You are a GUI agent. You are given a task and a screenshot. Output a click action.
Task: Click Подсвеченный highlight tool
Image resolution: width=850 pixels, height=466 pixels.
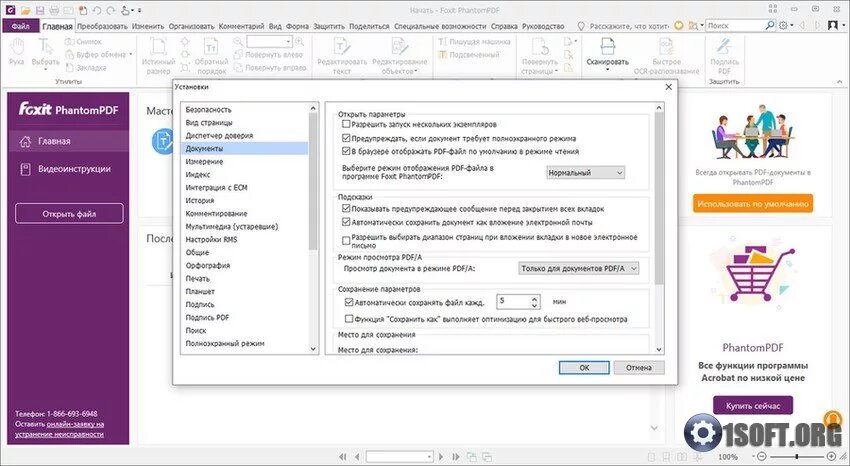pos(469,55)
